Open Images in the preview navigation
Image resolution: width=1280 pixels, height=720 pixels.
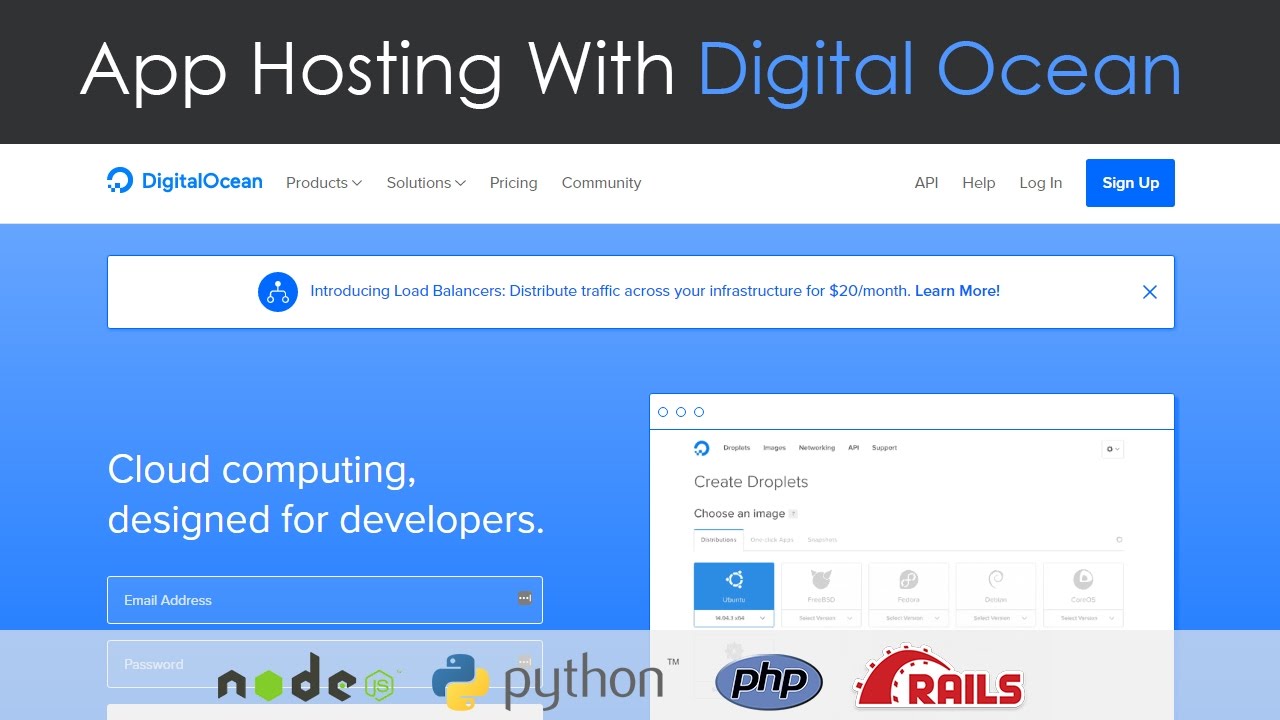tap(774, 448)
